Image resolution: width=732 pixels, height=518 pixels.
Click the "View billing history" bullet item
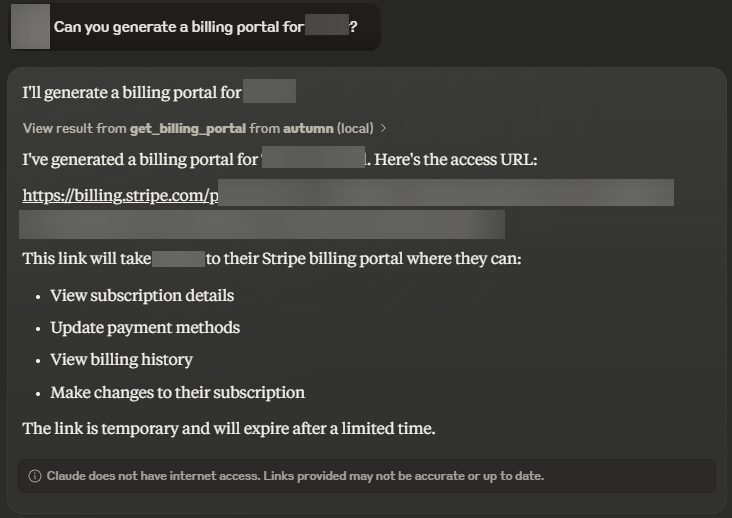(x=121, y=359)
